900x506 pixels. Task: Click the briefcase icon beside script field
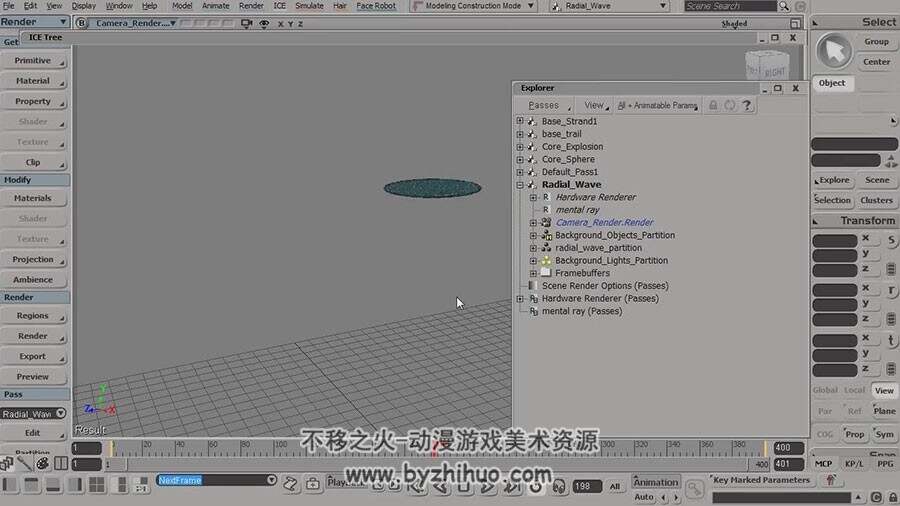click(x=313, y=484)
